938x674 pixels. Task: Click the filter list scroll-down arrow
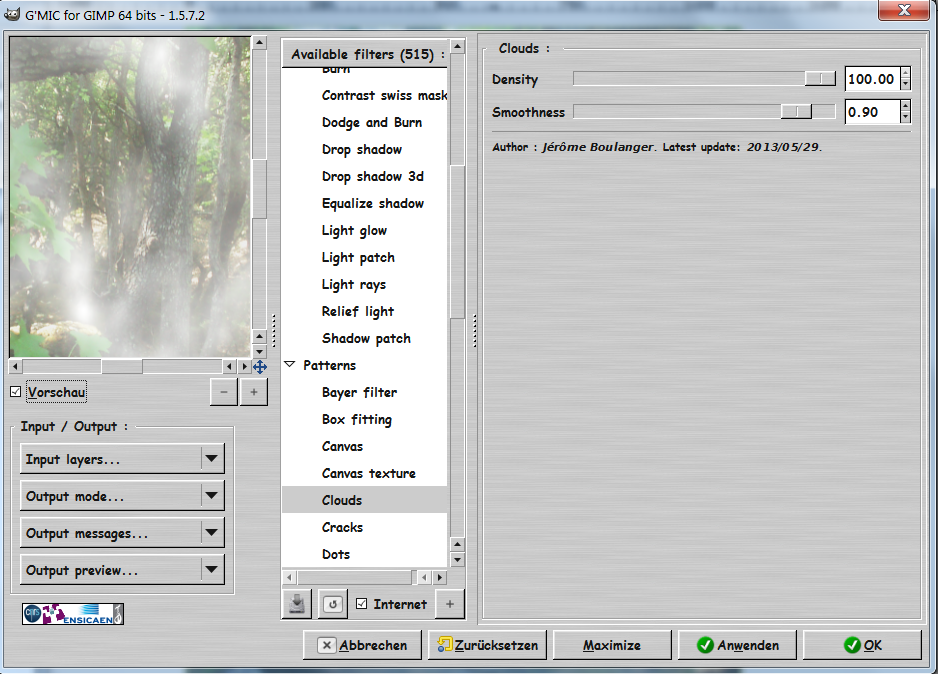[458, 560]
